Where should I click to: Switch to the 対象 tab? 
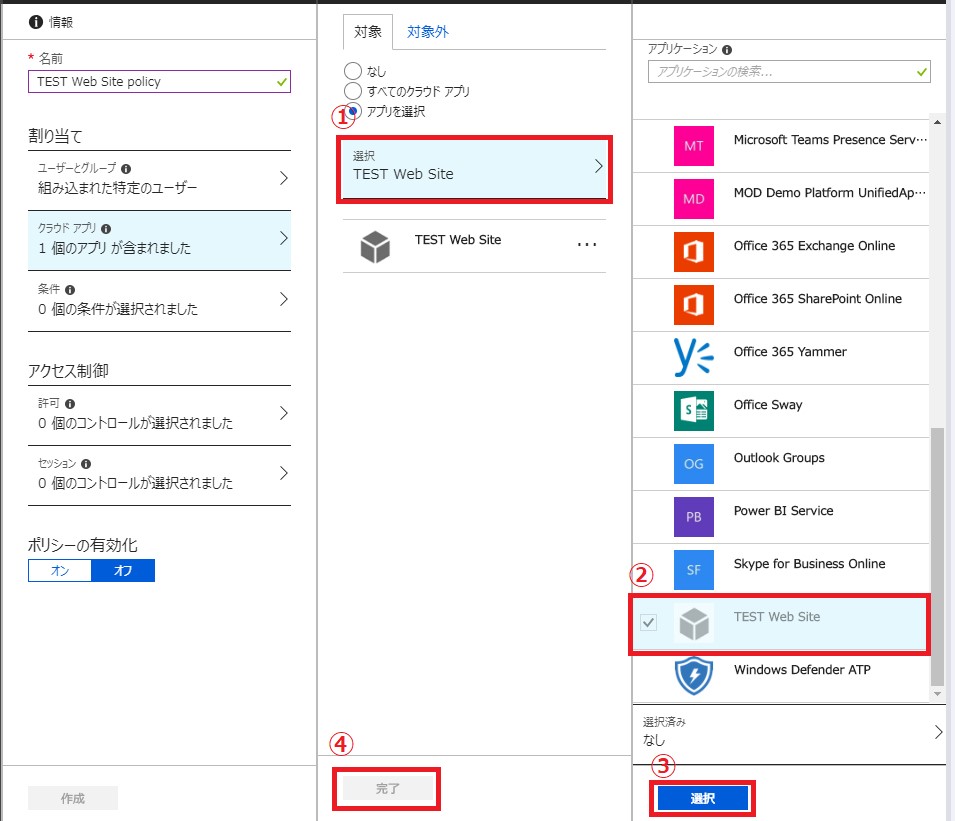point(368,32)
